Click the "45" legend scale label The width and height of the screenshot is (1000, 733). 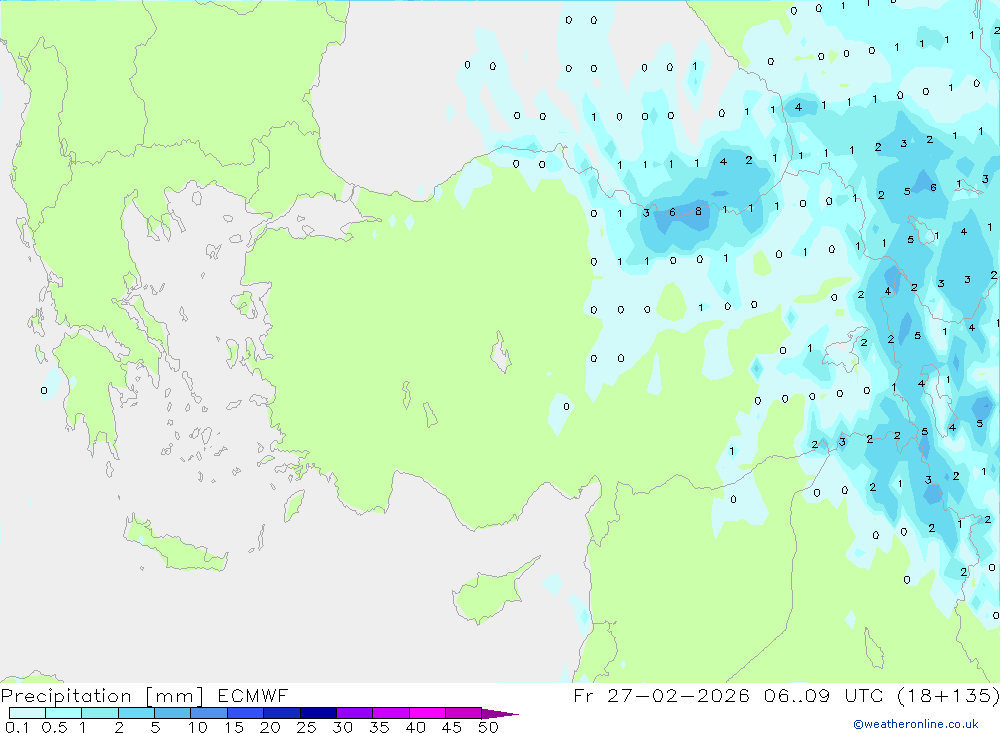click(x=452, y=727)
